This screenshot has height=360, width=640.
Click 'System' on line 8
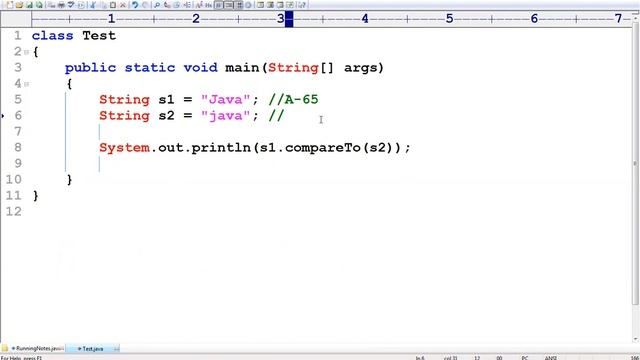(x=124, y=147)
